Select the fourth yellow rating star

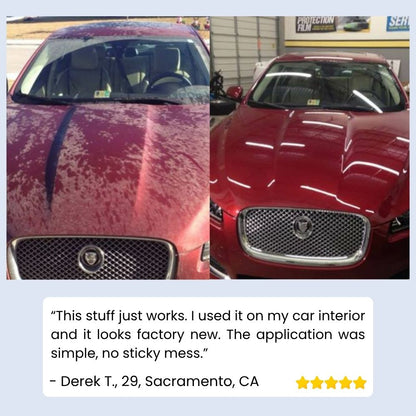346,383
